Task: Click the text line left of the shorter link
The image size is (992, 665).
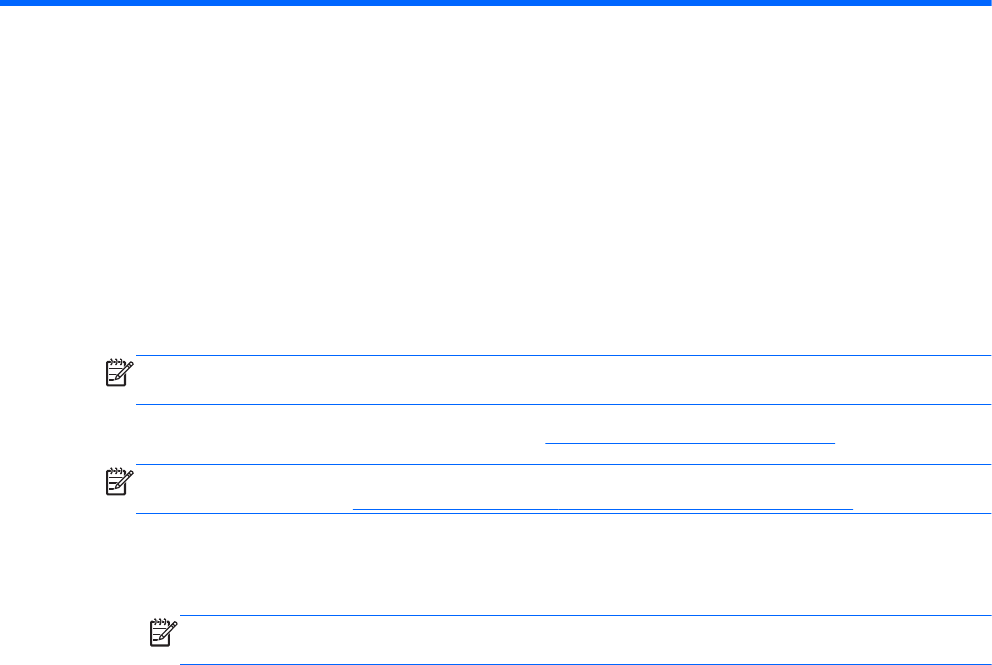Action: tap(340, 439)
